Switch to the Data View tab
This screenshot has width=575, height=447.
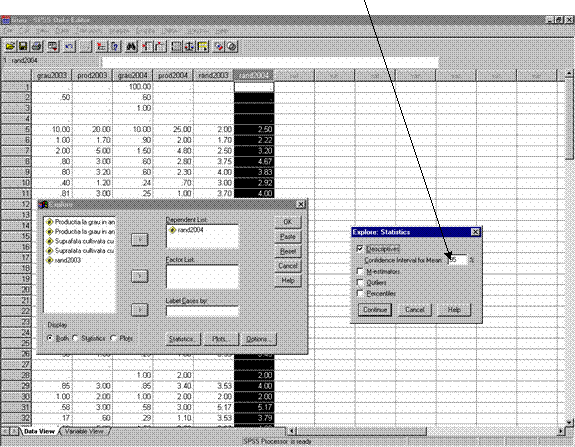pos(39,431)
